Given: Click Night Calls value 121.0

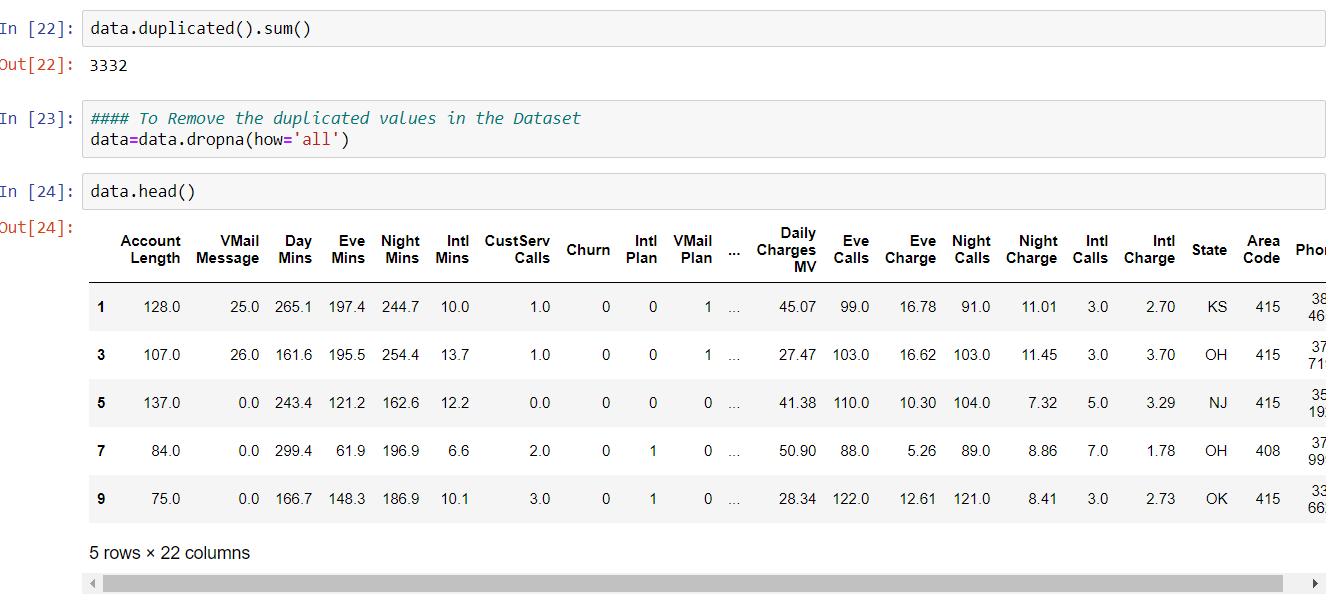Looking at the screenshot, I should tap(972, 499).
